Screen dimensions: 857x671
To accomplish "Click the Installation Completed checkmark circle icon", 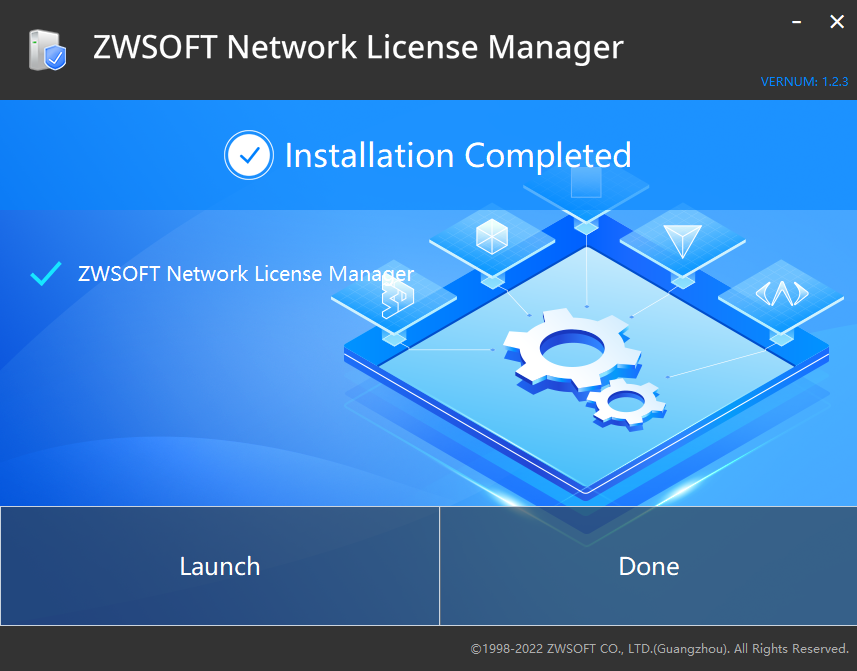I will click(x=249, y=155).
